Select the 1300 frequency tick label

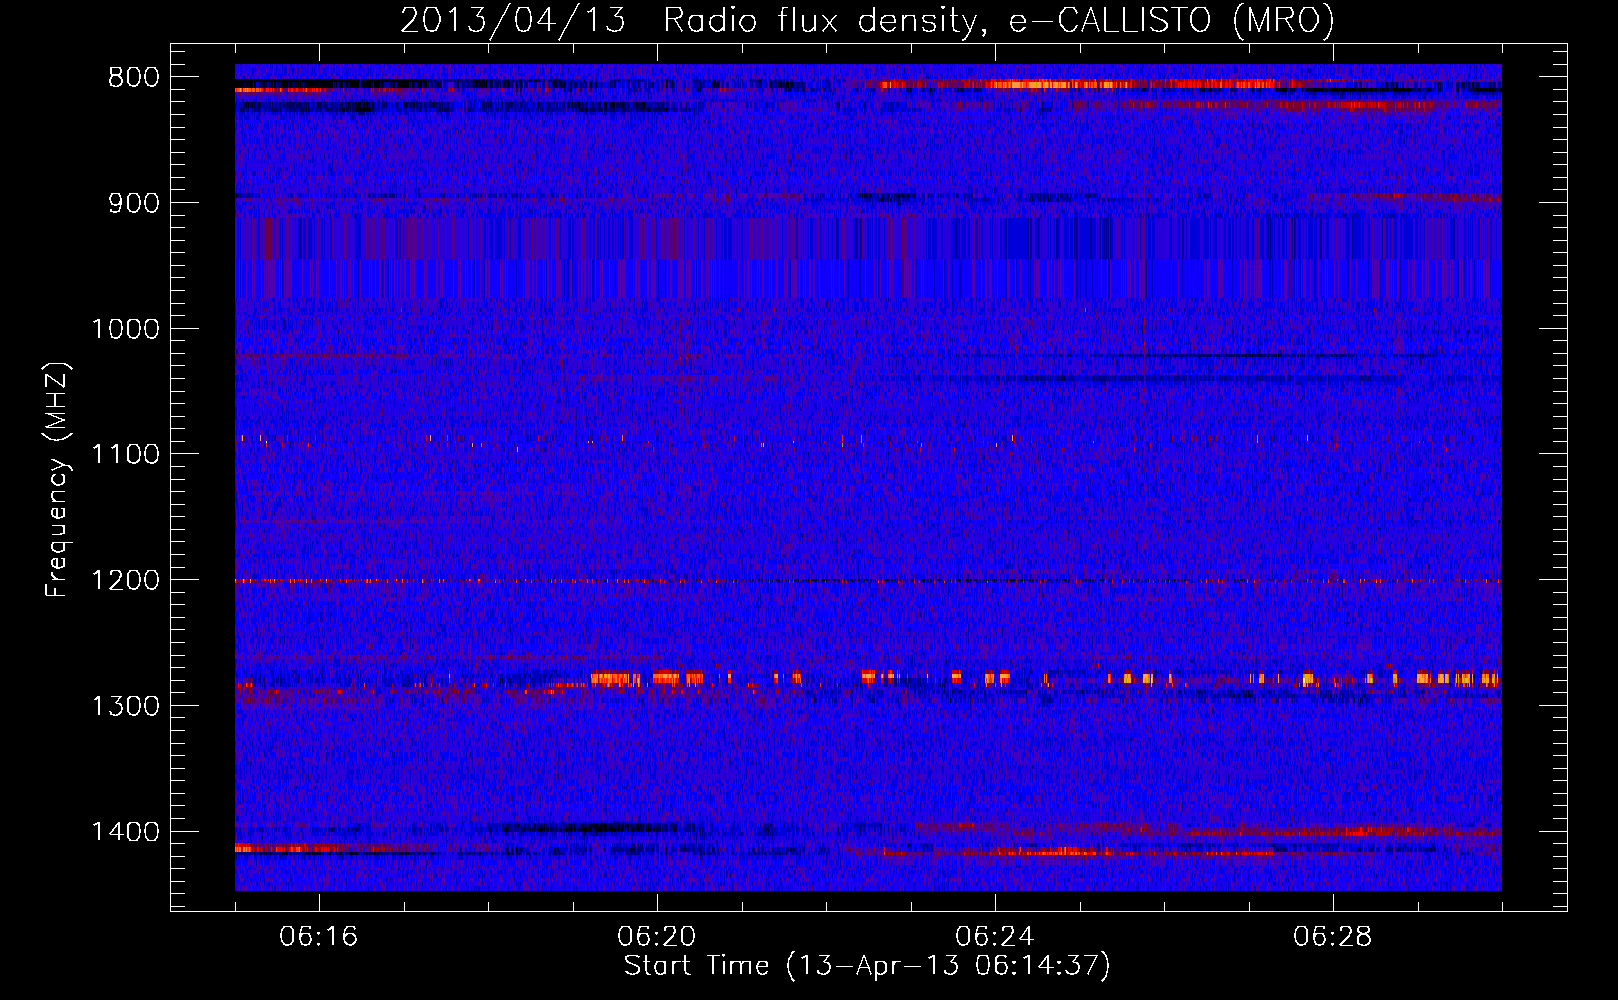point(125,706)
